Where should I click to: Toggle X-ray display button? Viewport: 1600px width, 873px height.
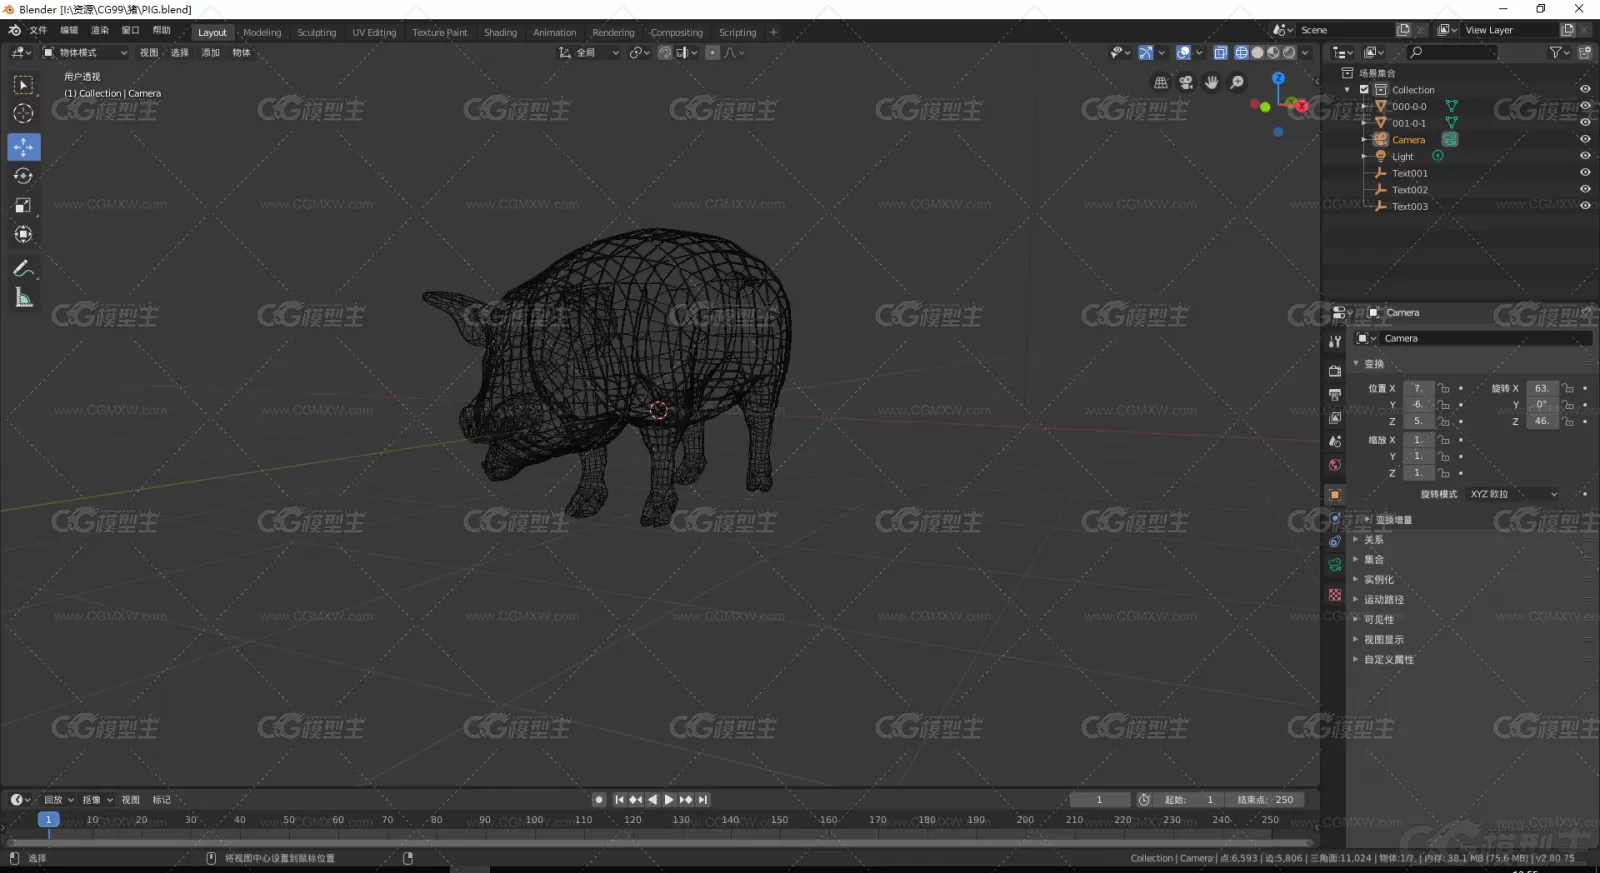click(1221, 53)
